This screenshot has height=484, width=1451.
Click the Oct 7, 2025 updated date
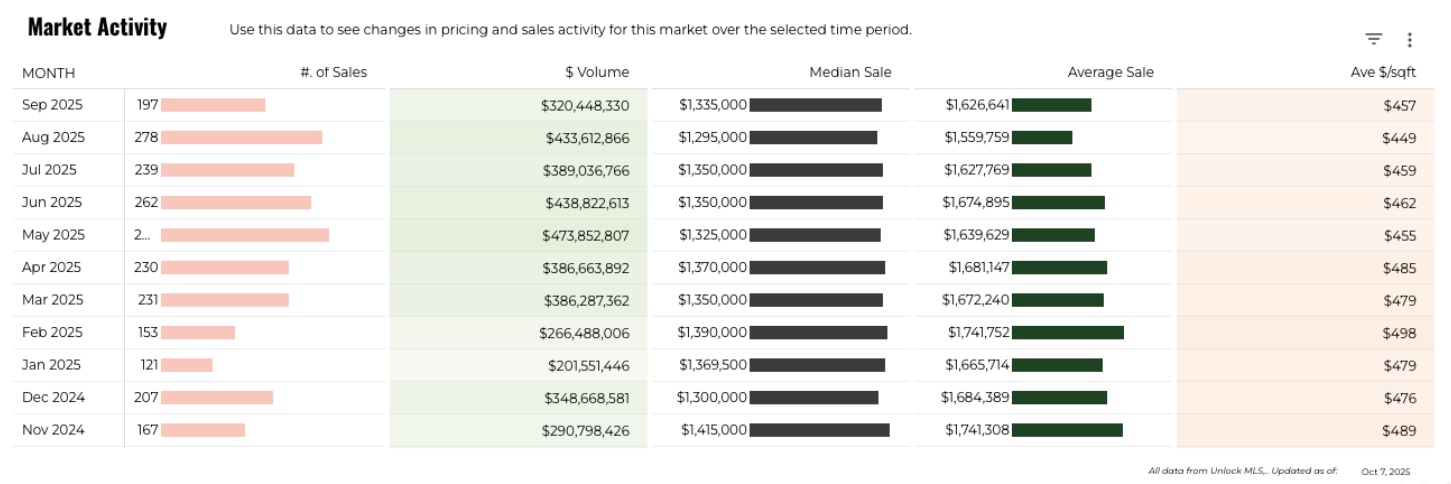(x=1385, y=472)
